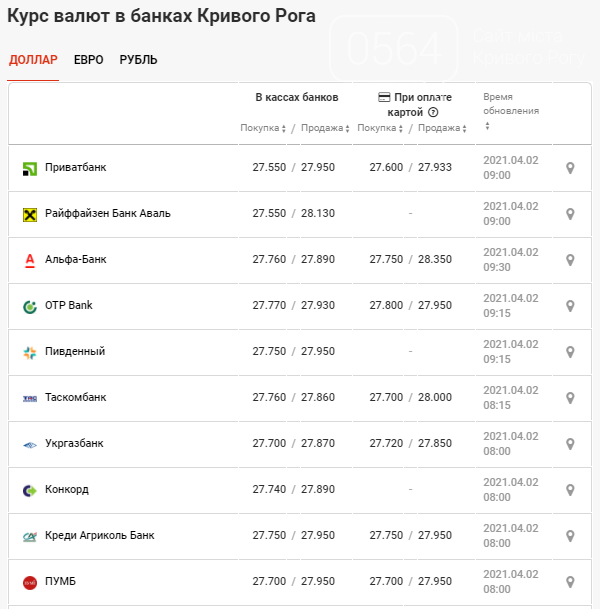Click the Таскомбанк logo icon
The width and height of the screenshot is (600, 609).
click(29, 398)
